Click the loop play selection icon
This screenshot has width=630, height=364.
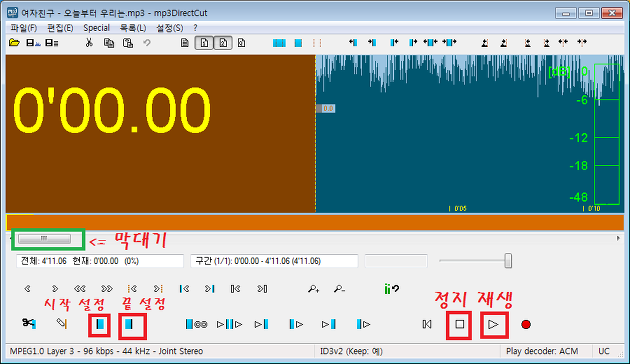tap(196, 324)
